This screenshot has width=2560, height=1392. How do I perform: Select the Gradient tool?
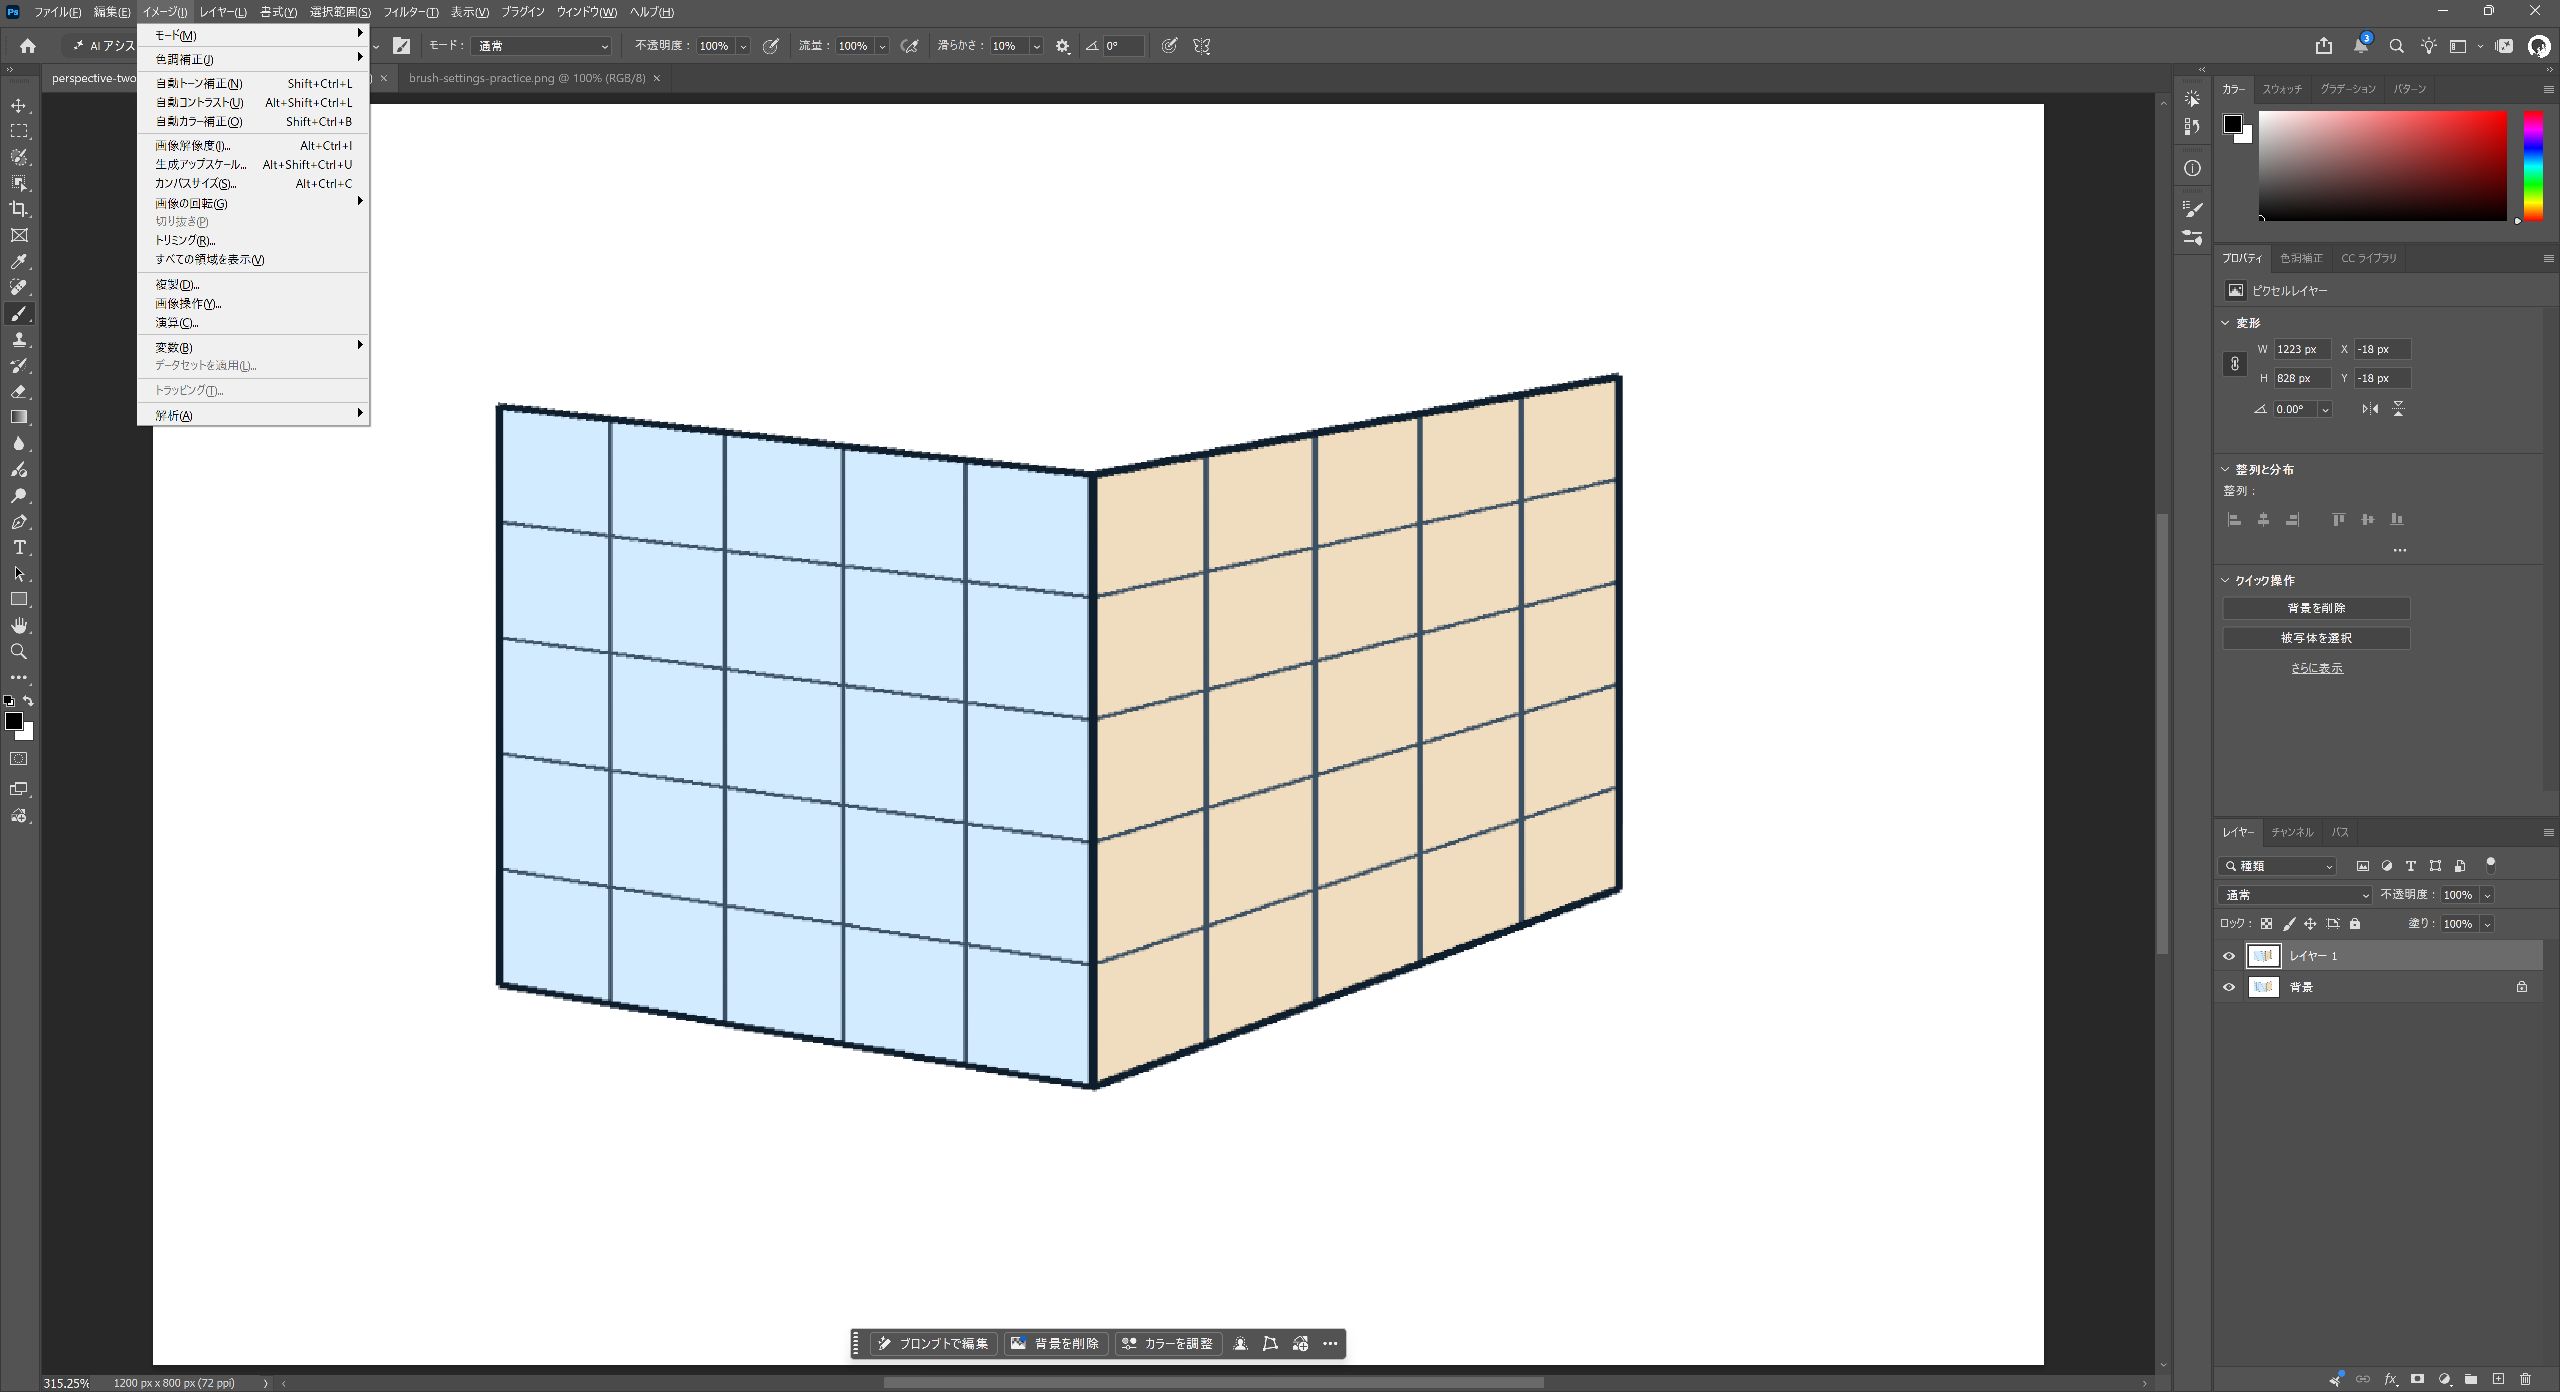(x=19, y=418)
